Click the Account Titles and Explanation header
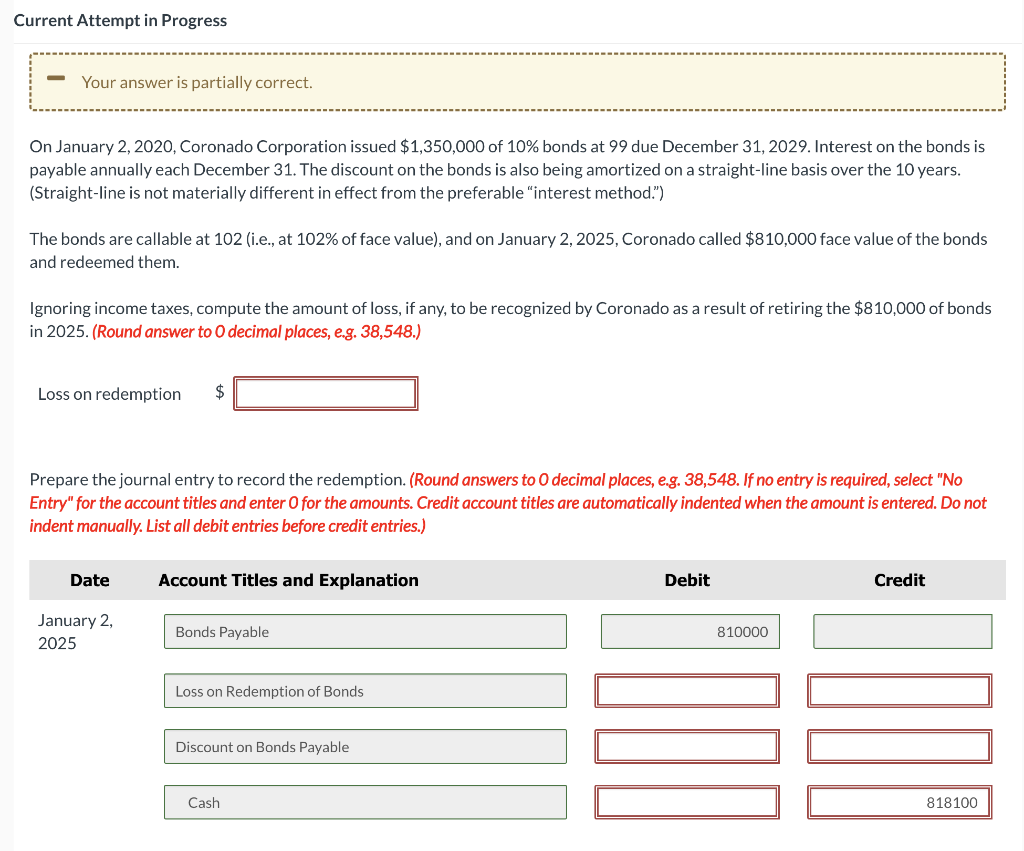1024x851 pixels. click(x=288, y=580)
